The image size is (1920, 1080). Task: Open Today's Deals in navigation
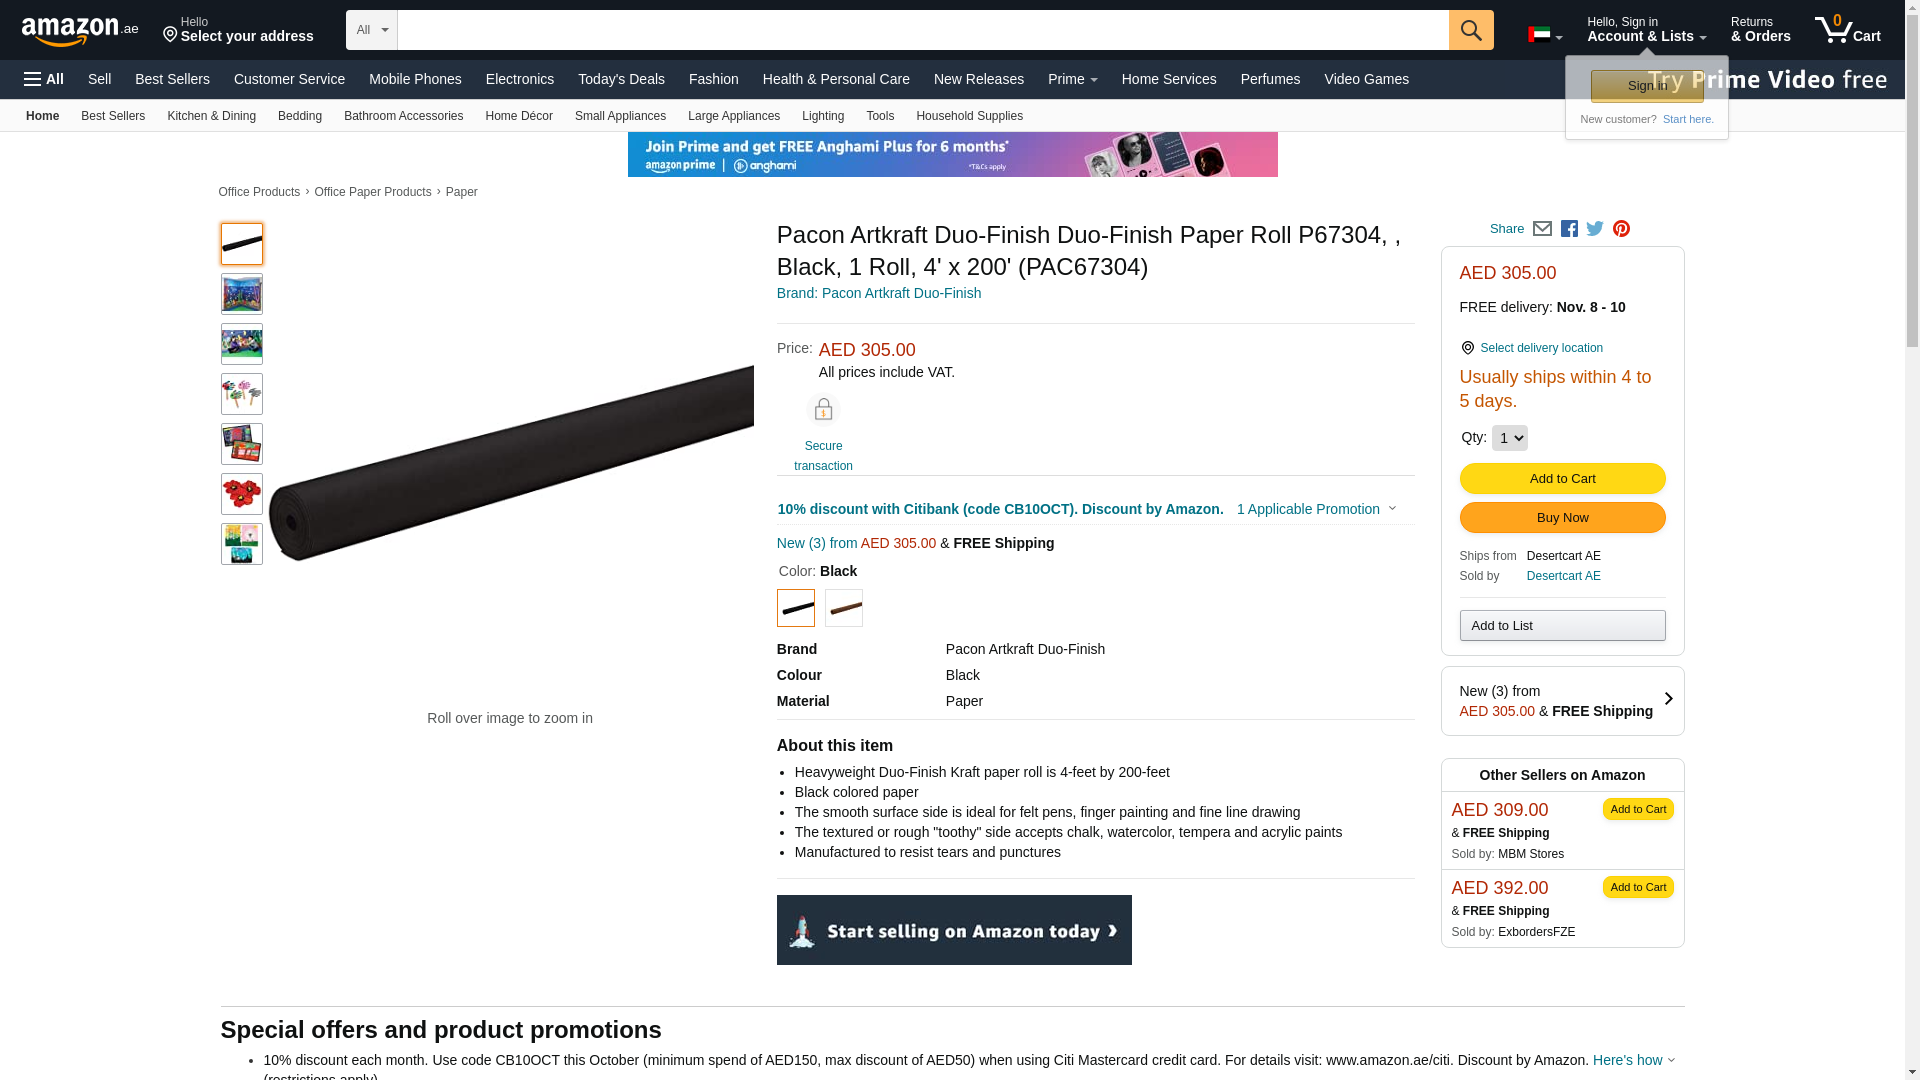tap(621, 79)
